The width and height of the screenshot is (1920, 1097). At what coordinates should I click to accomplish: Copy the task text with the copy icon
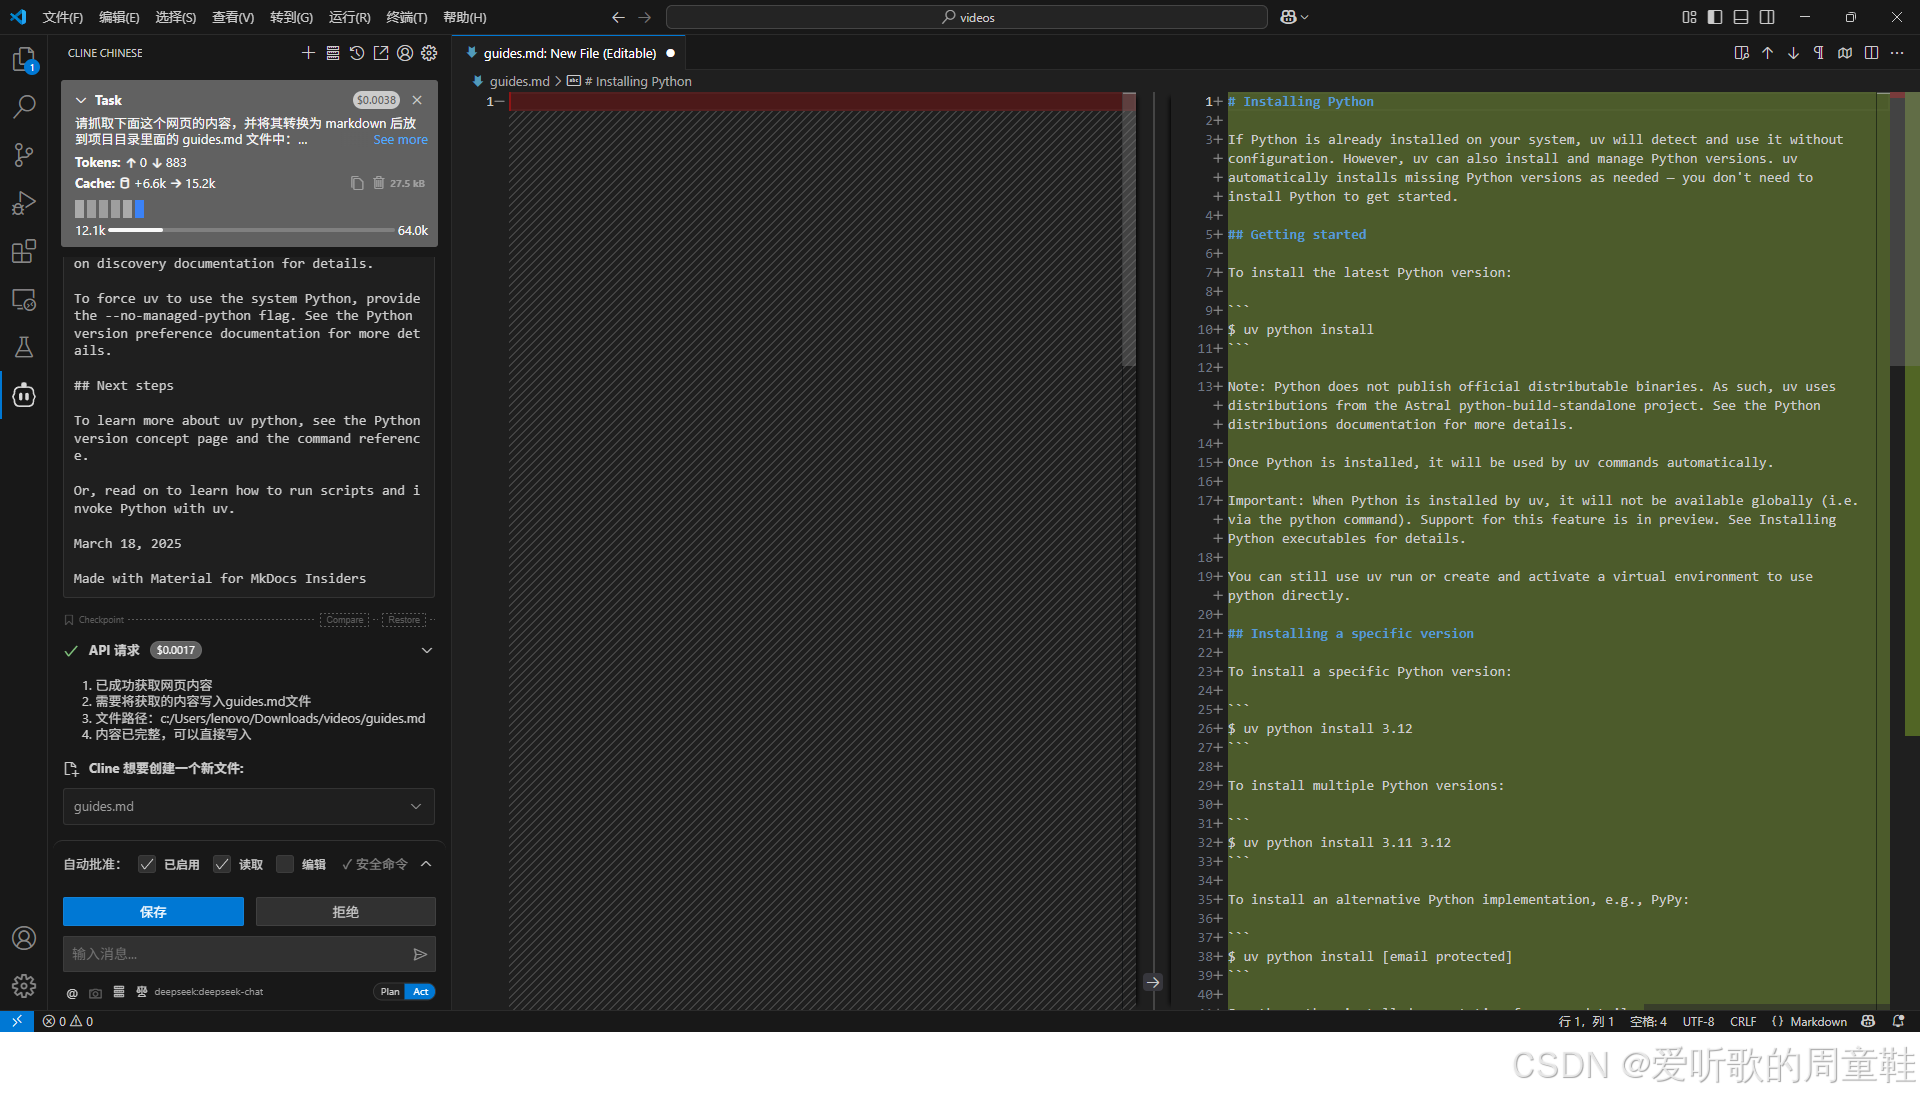(x=357, y=183)
